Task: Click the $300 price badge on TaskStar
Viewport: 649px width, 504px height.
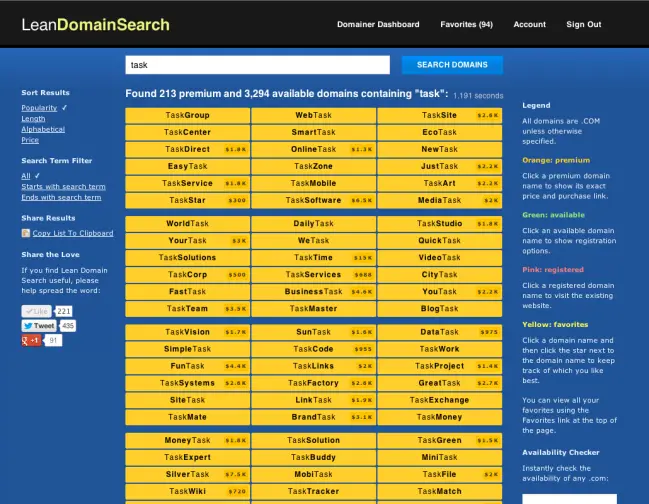Action: click(x=237, y=200)
